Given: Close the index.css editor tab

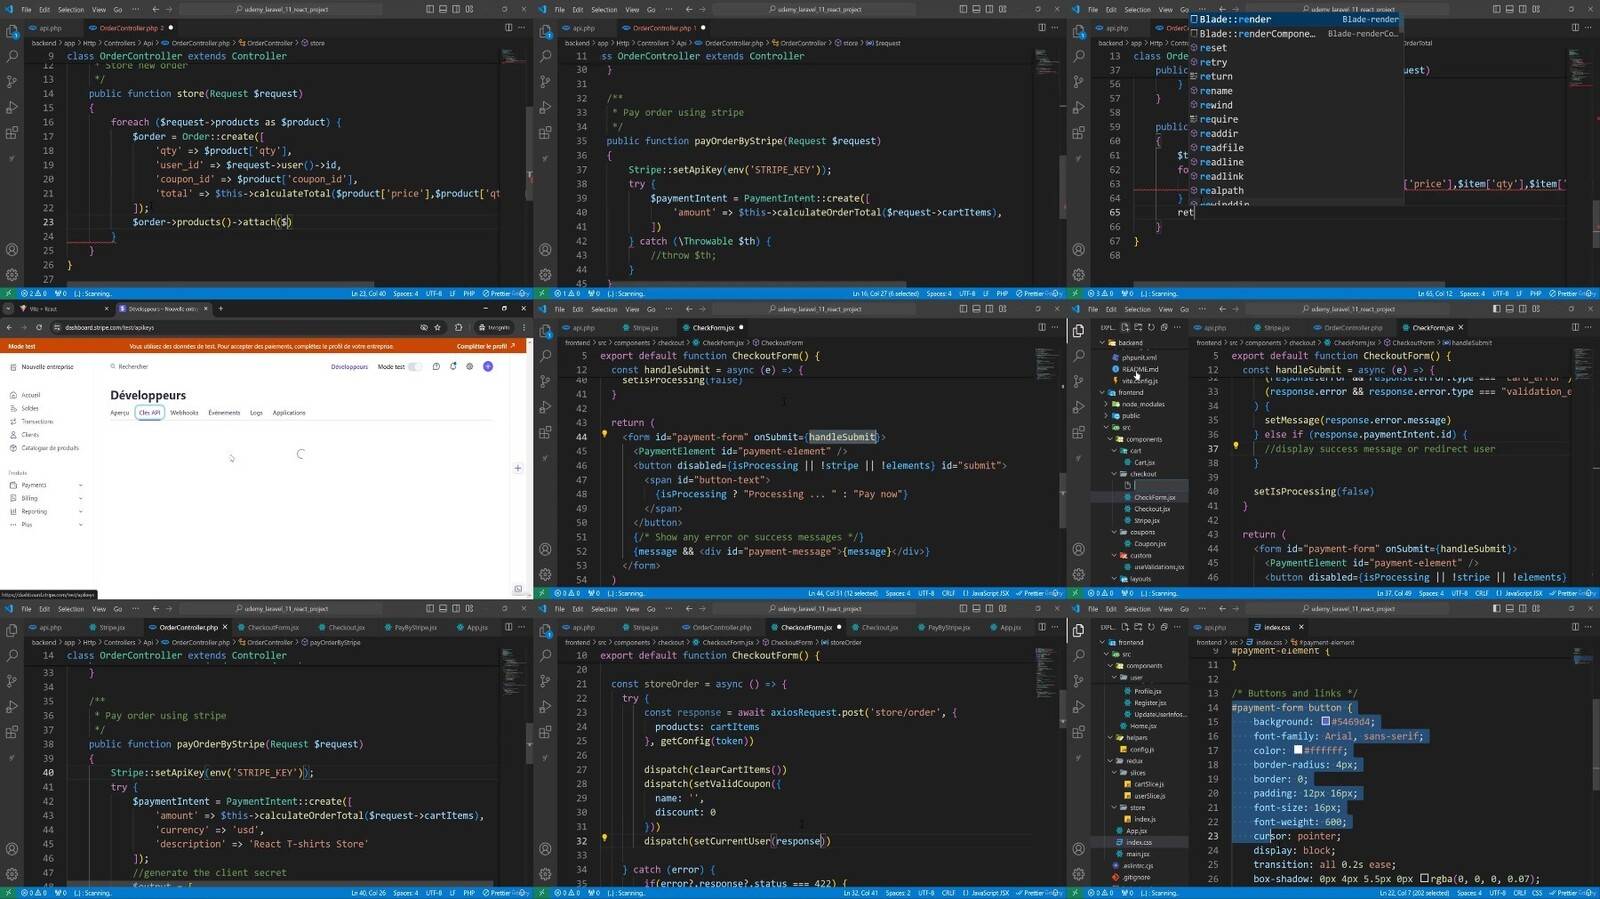Looking at the screenshot, I should 1301,627.
